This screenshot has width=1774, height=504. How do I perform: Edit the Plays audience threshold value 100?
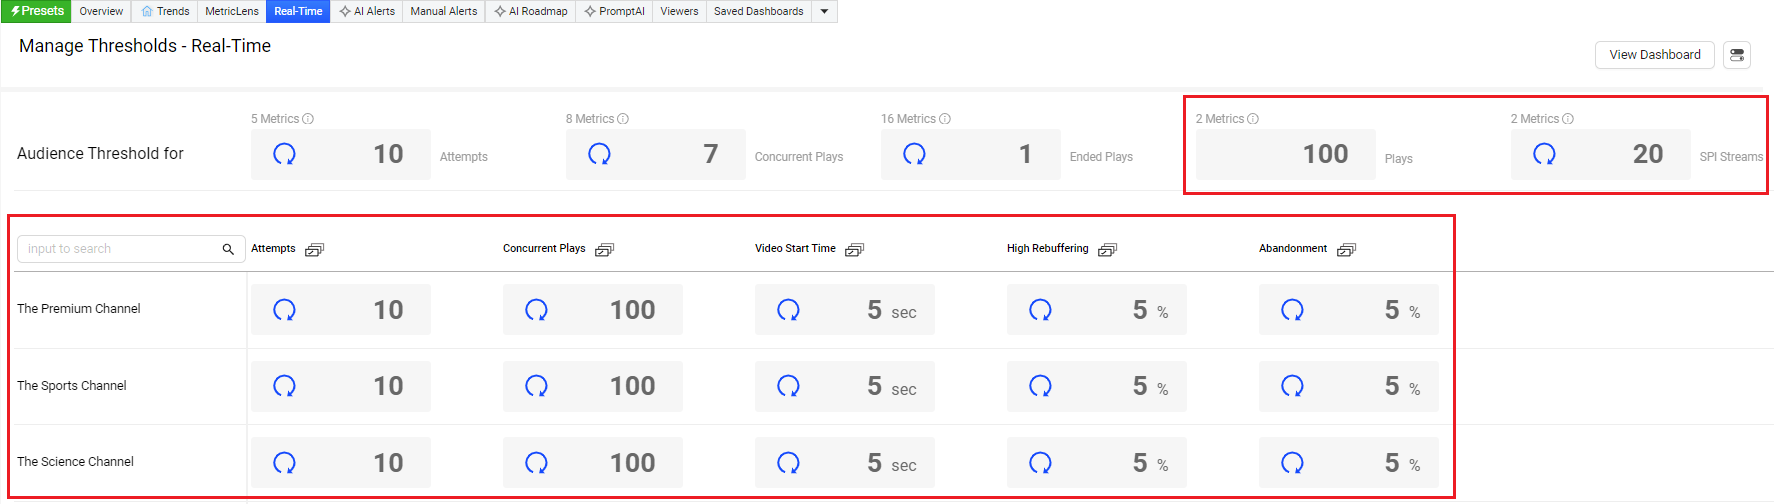pyautogui.click(x=1325, y=154)
